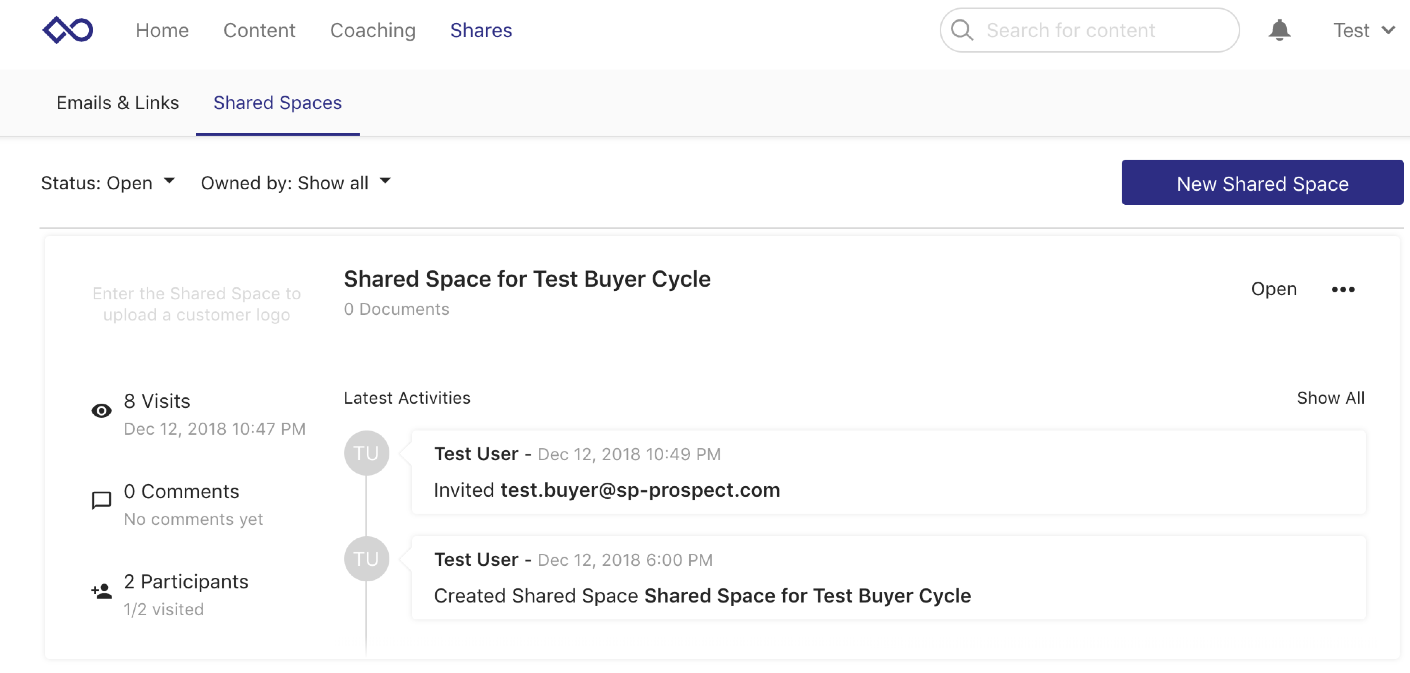
Task: Open the notifications bell icon
Action: point(1279,30)
